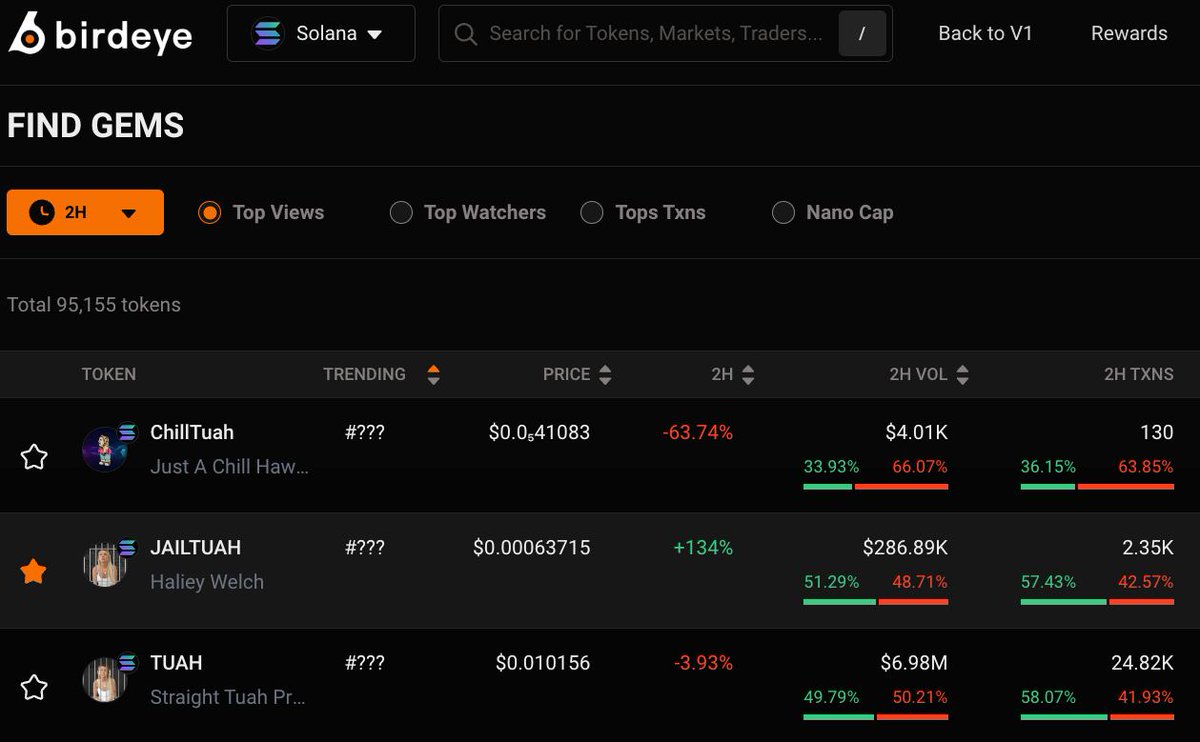Click TUAH price $0.010156
This screenshot has width=1200, height=742.
(543, 663)
